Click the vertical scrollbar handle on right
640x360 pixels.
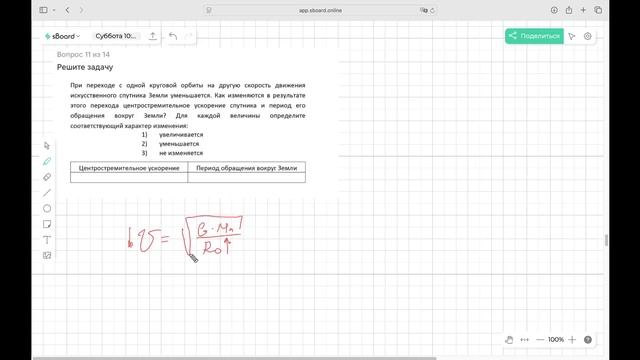[606, 240]
